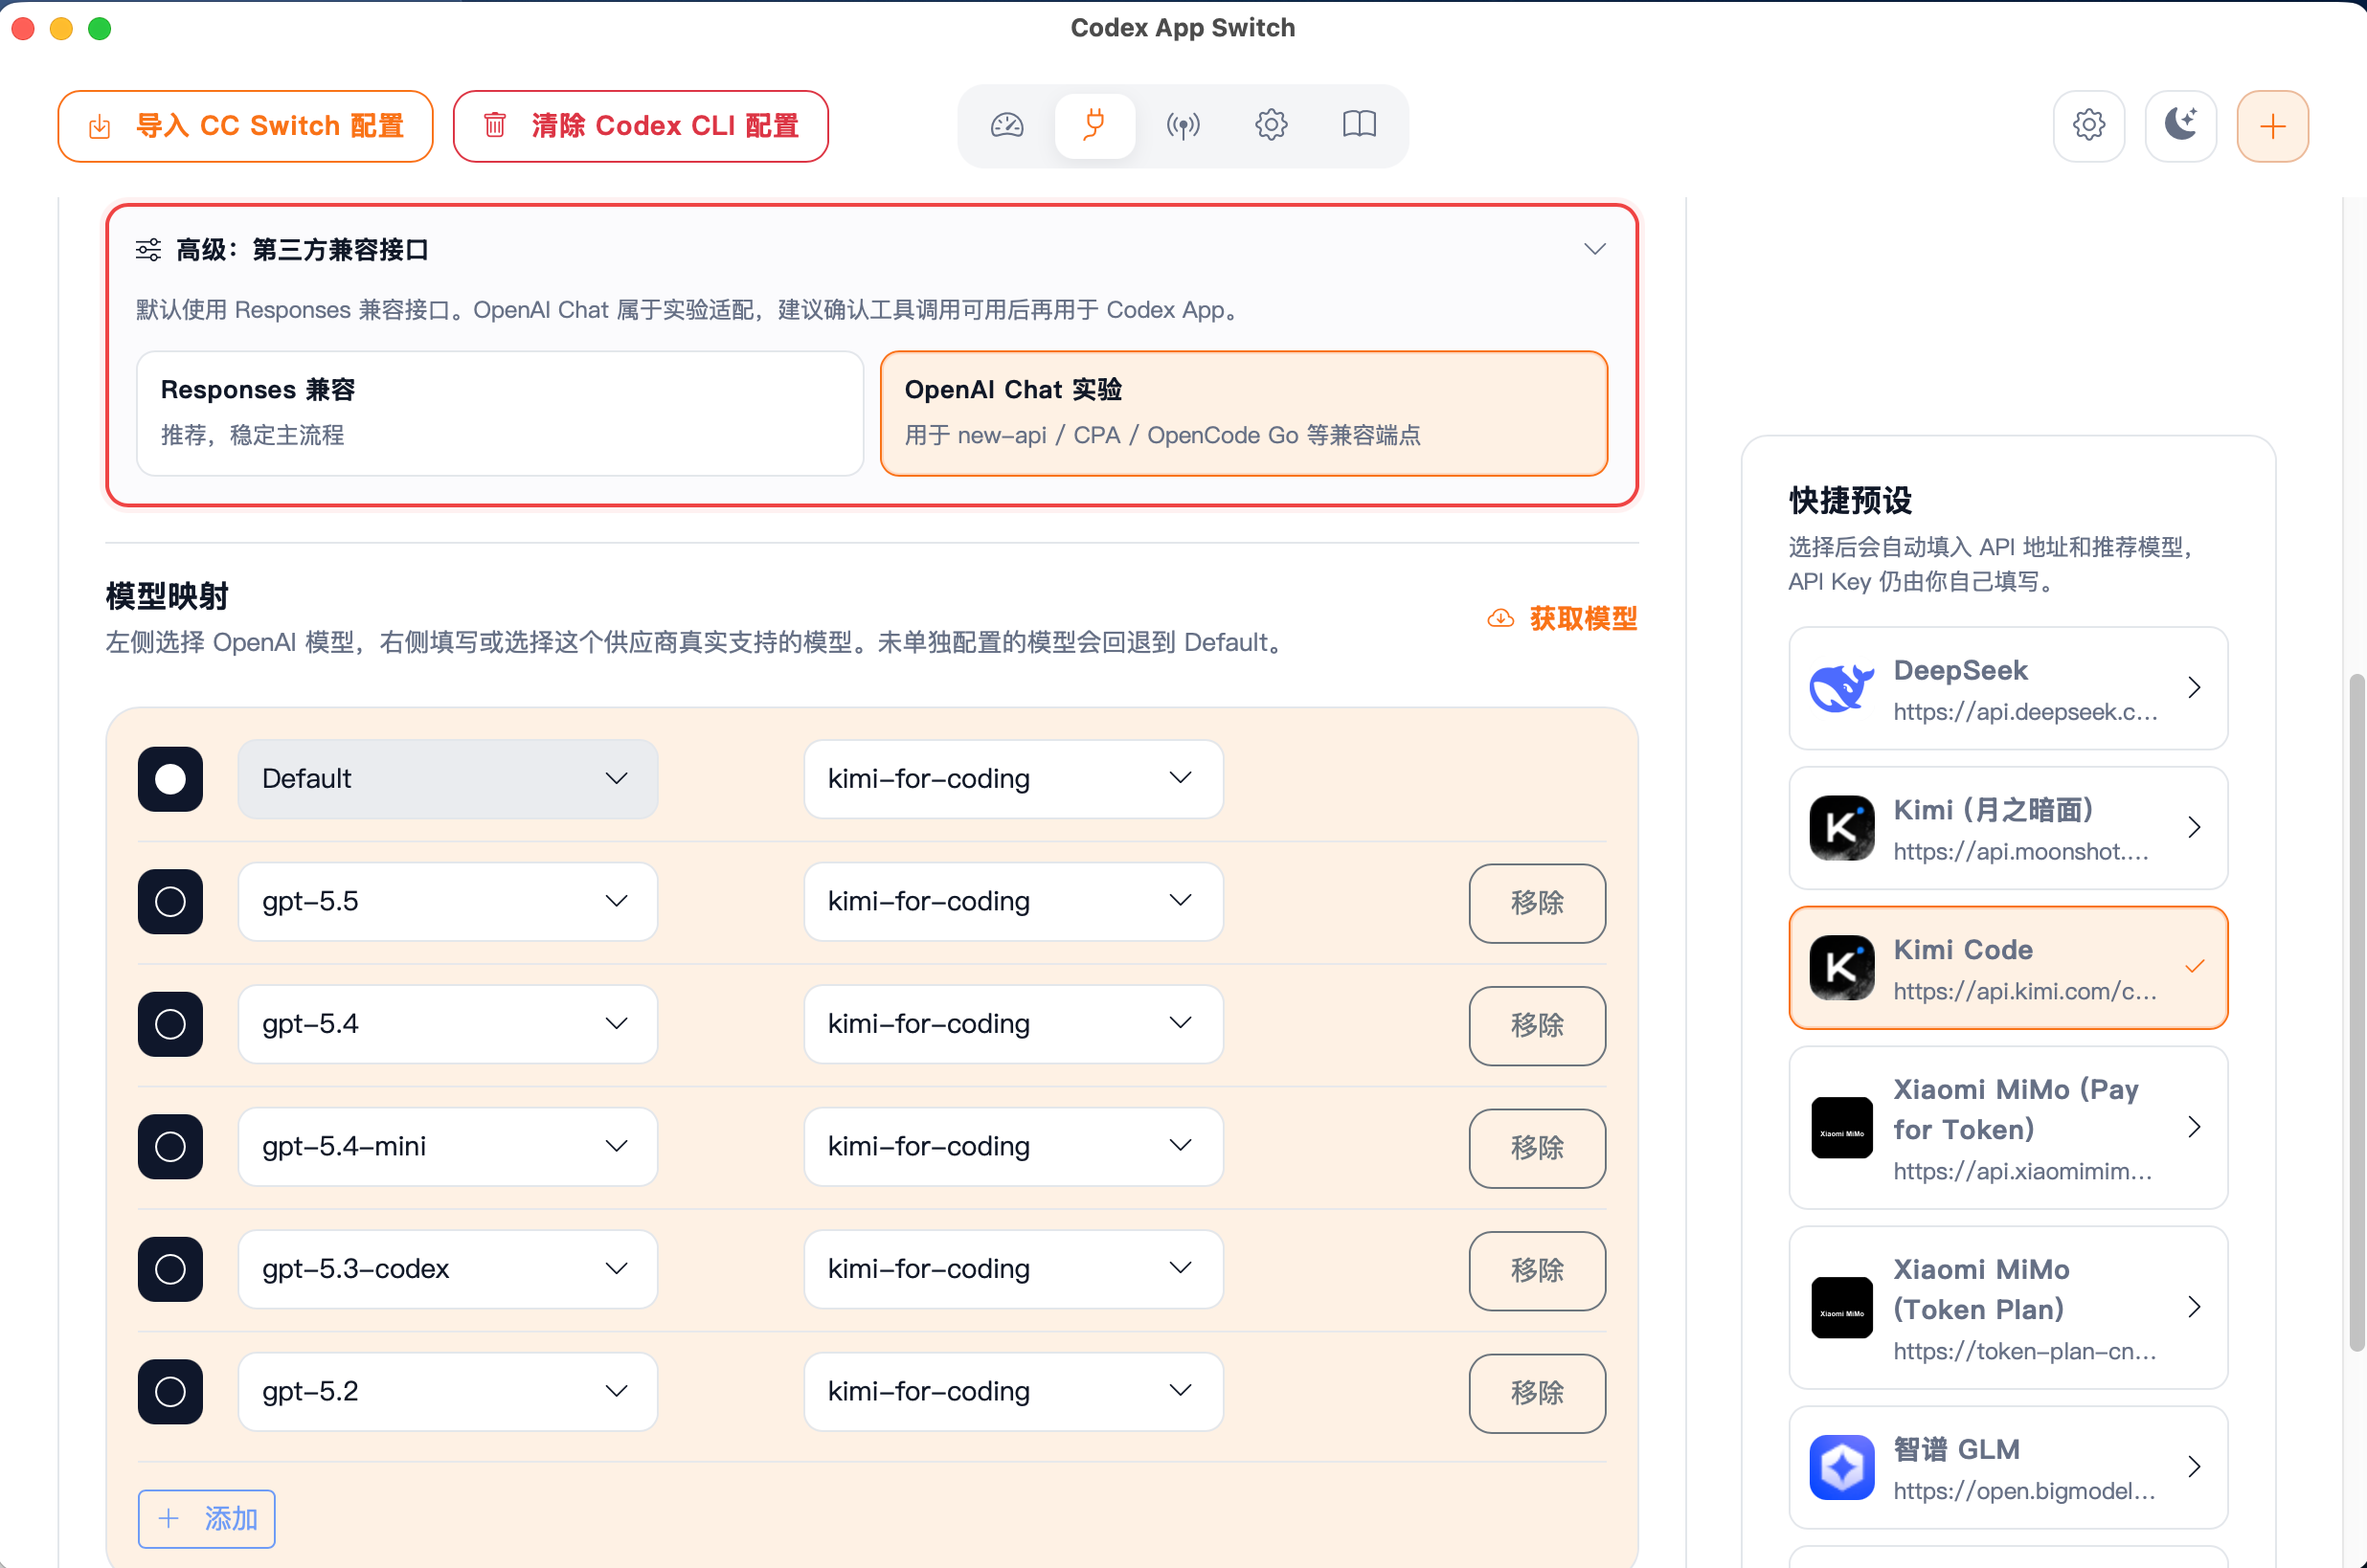Image resolution: width=2367 pixels, height=1568 pixels.
Task: Click Xiaomi MiMo (Pay for Token) chevron
Action: click(2194, 1127)
